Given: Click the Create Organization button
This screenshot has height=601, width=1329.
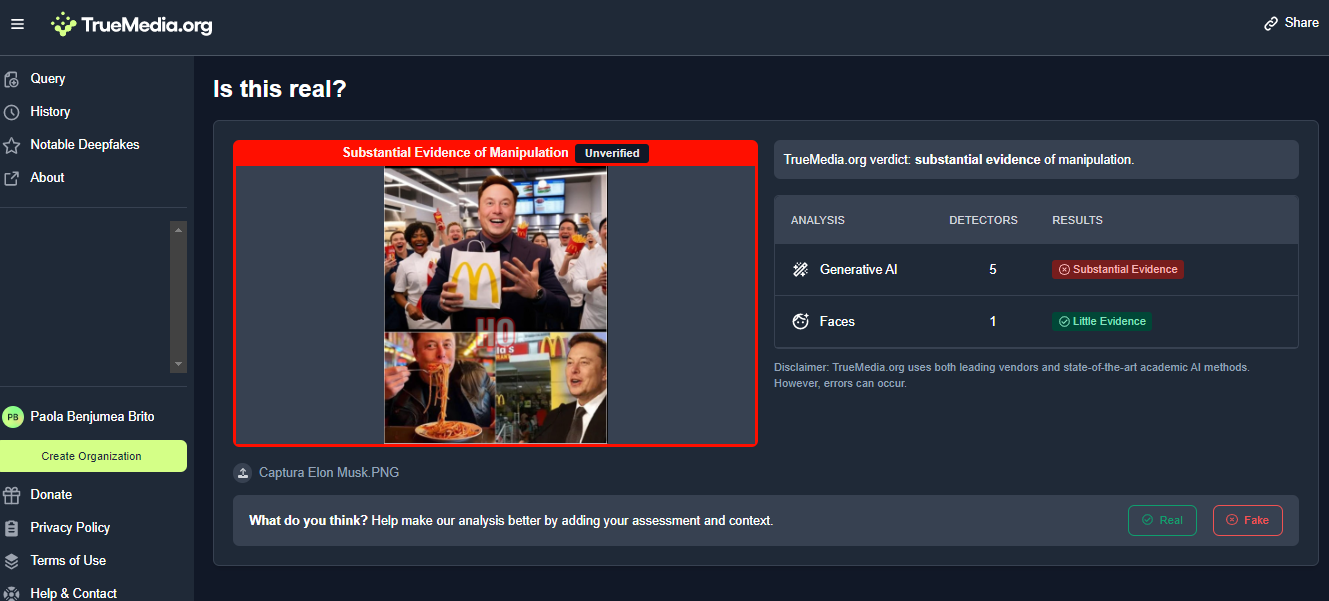Looking at the screenshot, I should coord(92,456).
